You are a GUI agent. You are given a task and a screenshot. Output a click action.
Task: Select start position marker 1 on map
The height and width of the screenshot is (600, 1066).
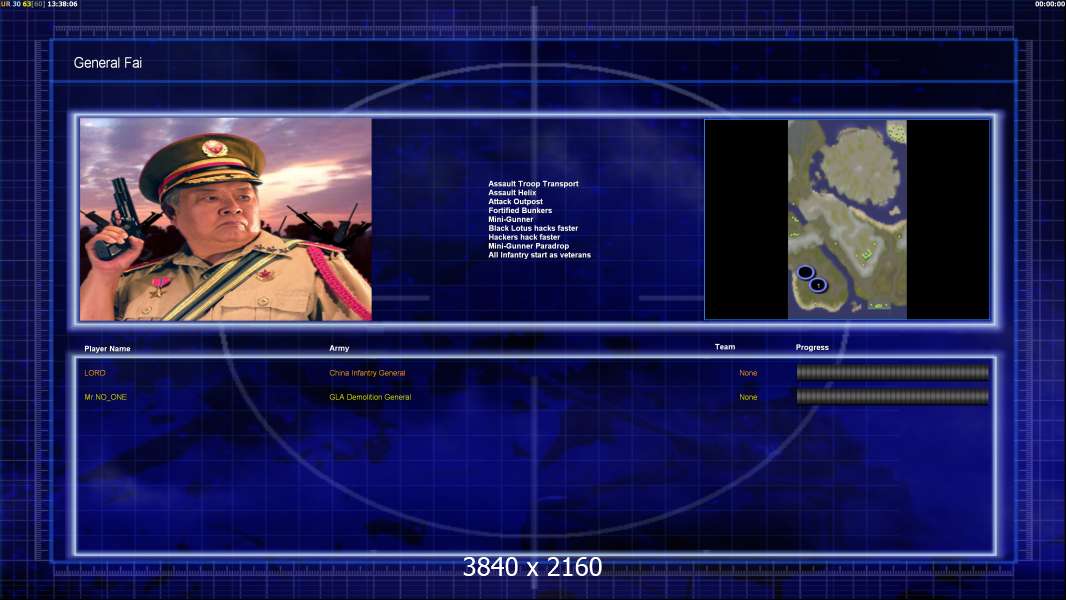(x=818, y=285)
